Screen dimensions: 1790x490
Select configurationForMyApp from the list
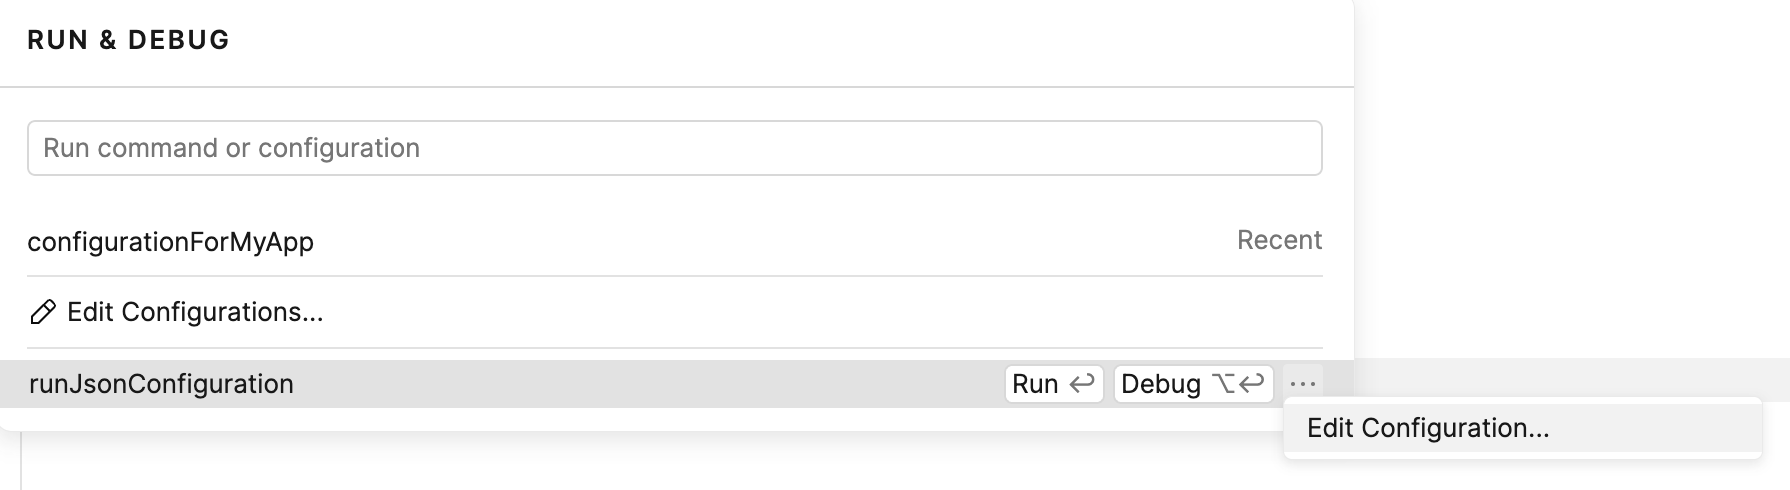pyautogui.click(x=171, y=242)
